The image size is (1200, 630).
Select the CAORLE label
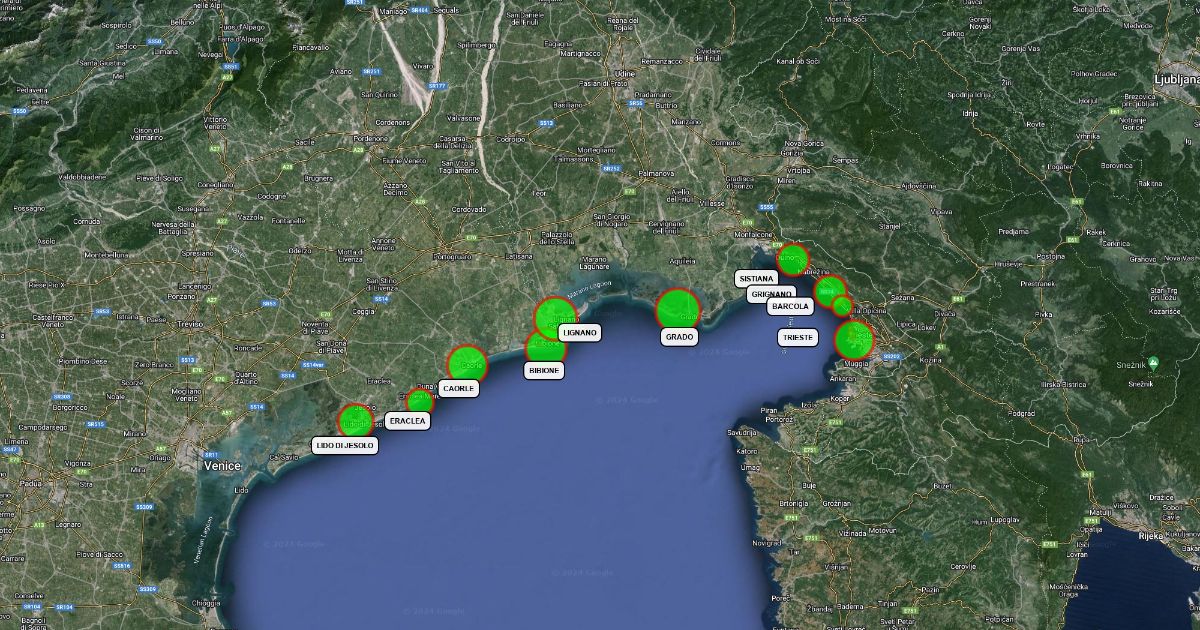459,389
